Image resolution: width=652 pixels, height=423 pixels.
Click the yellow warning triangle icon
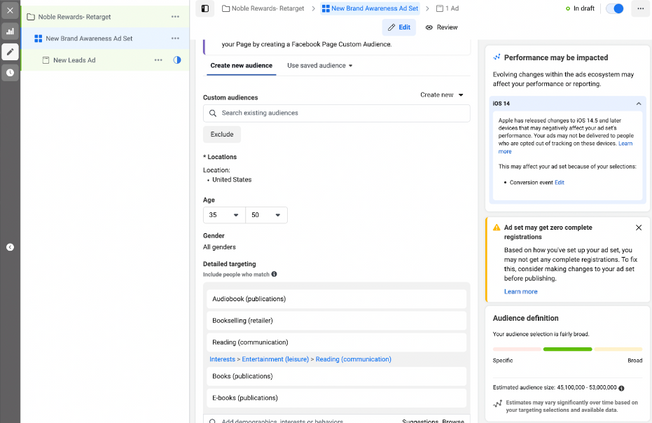point(496,228)
